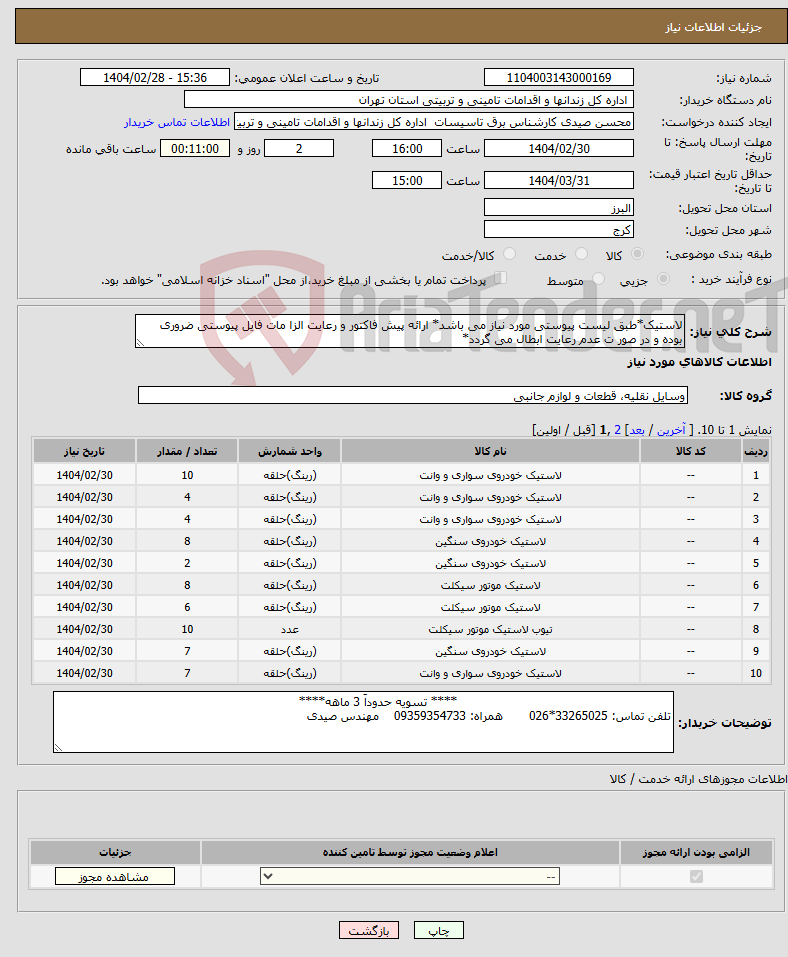Click the کد کالا column header
788x957 pixels.
click(x=690, y=451)
